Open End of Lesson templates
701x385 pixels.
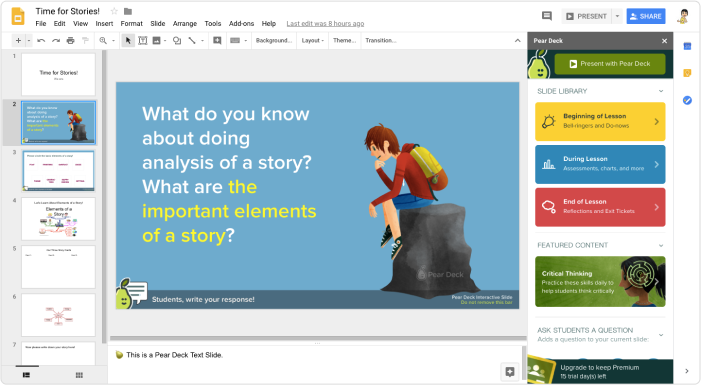point(600,207)
